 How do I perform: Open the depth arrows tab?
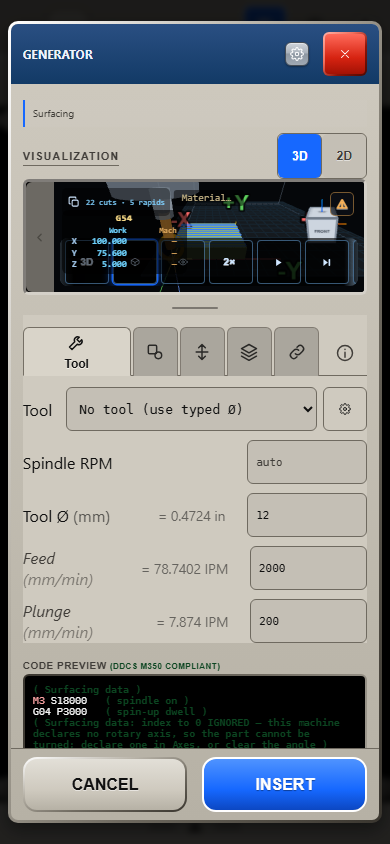(x=202, y=352)
